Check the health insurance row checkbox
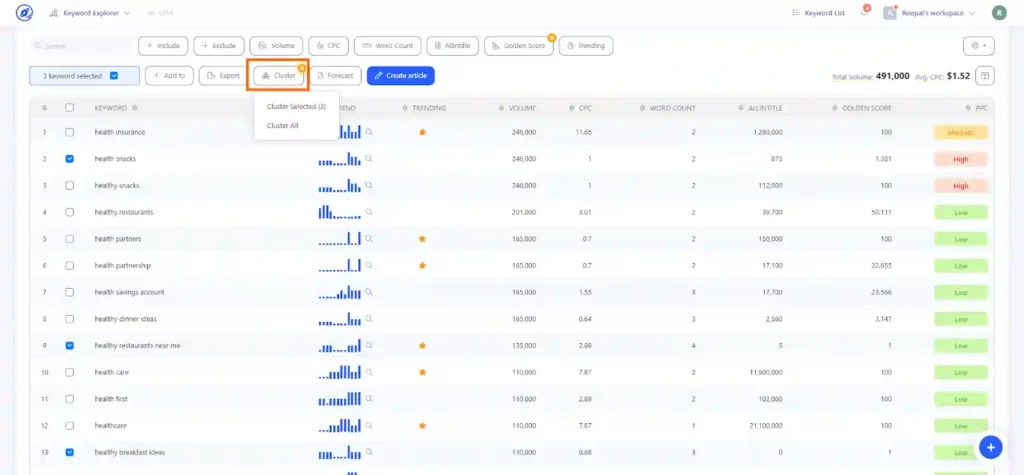Image resolution: width=1024 pixels, height=475 pixels. point(69,132)
